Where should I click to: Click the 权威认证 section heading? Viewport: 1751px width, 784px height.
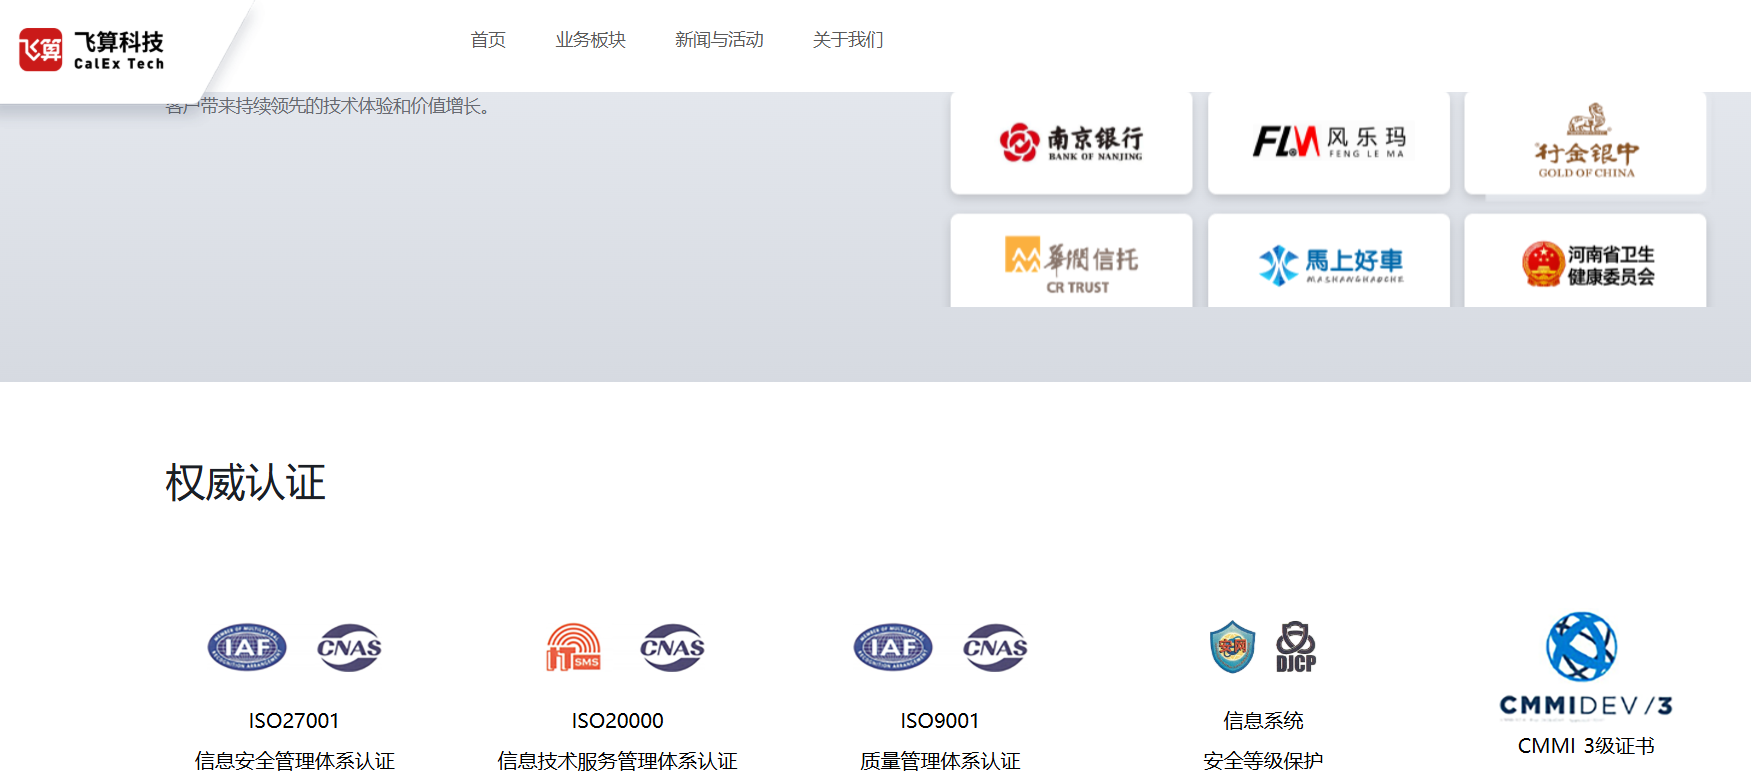tap(245, 483)
